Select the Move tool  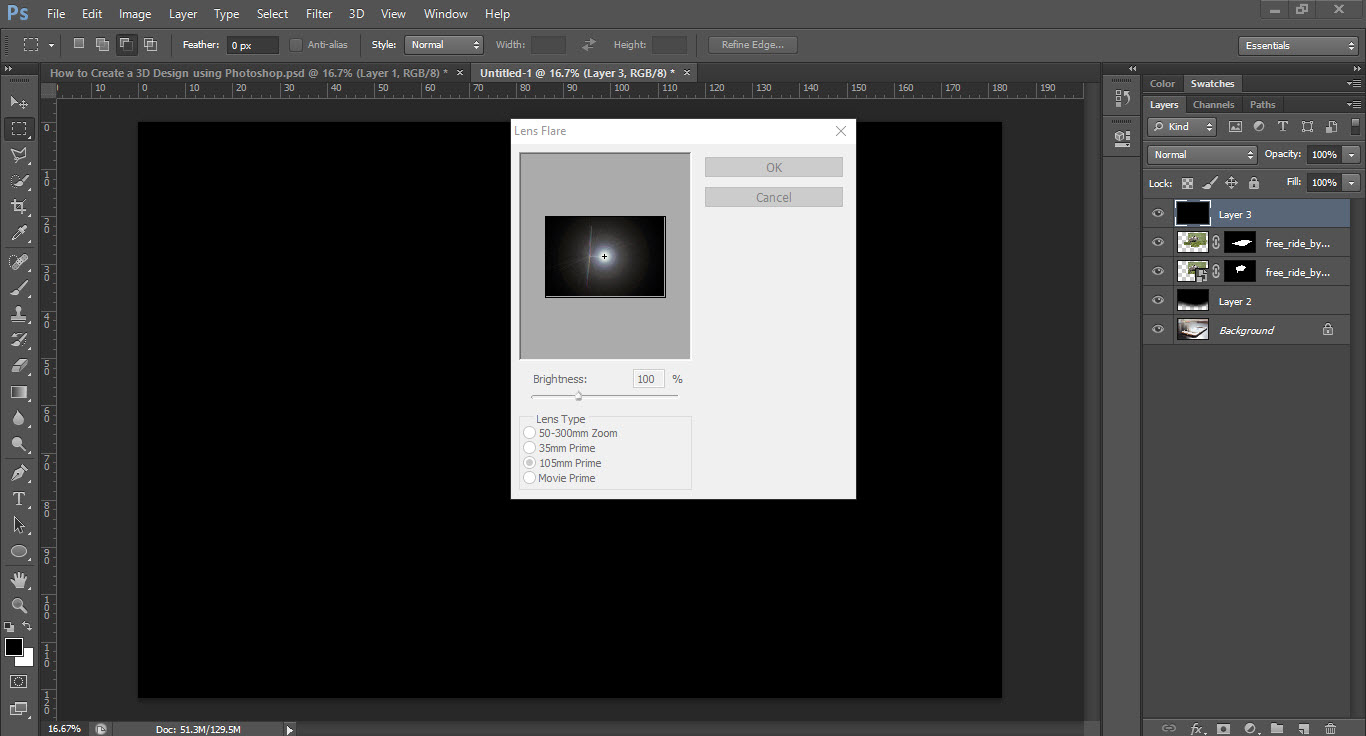pos(19,102)
